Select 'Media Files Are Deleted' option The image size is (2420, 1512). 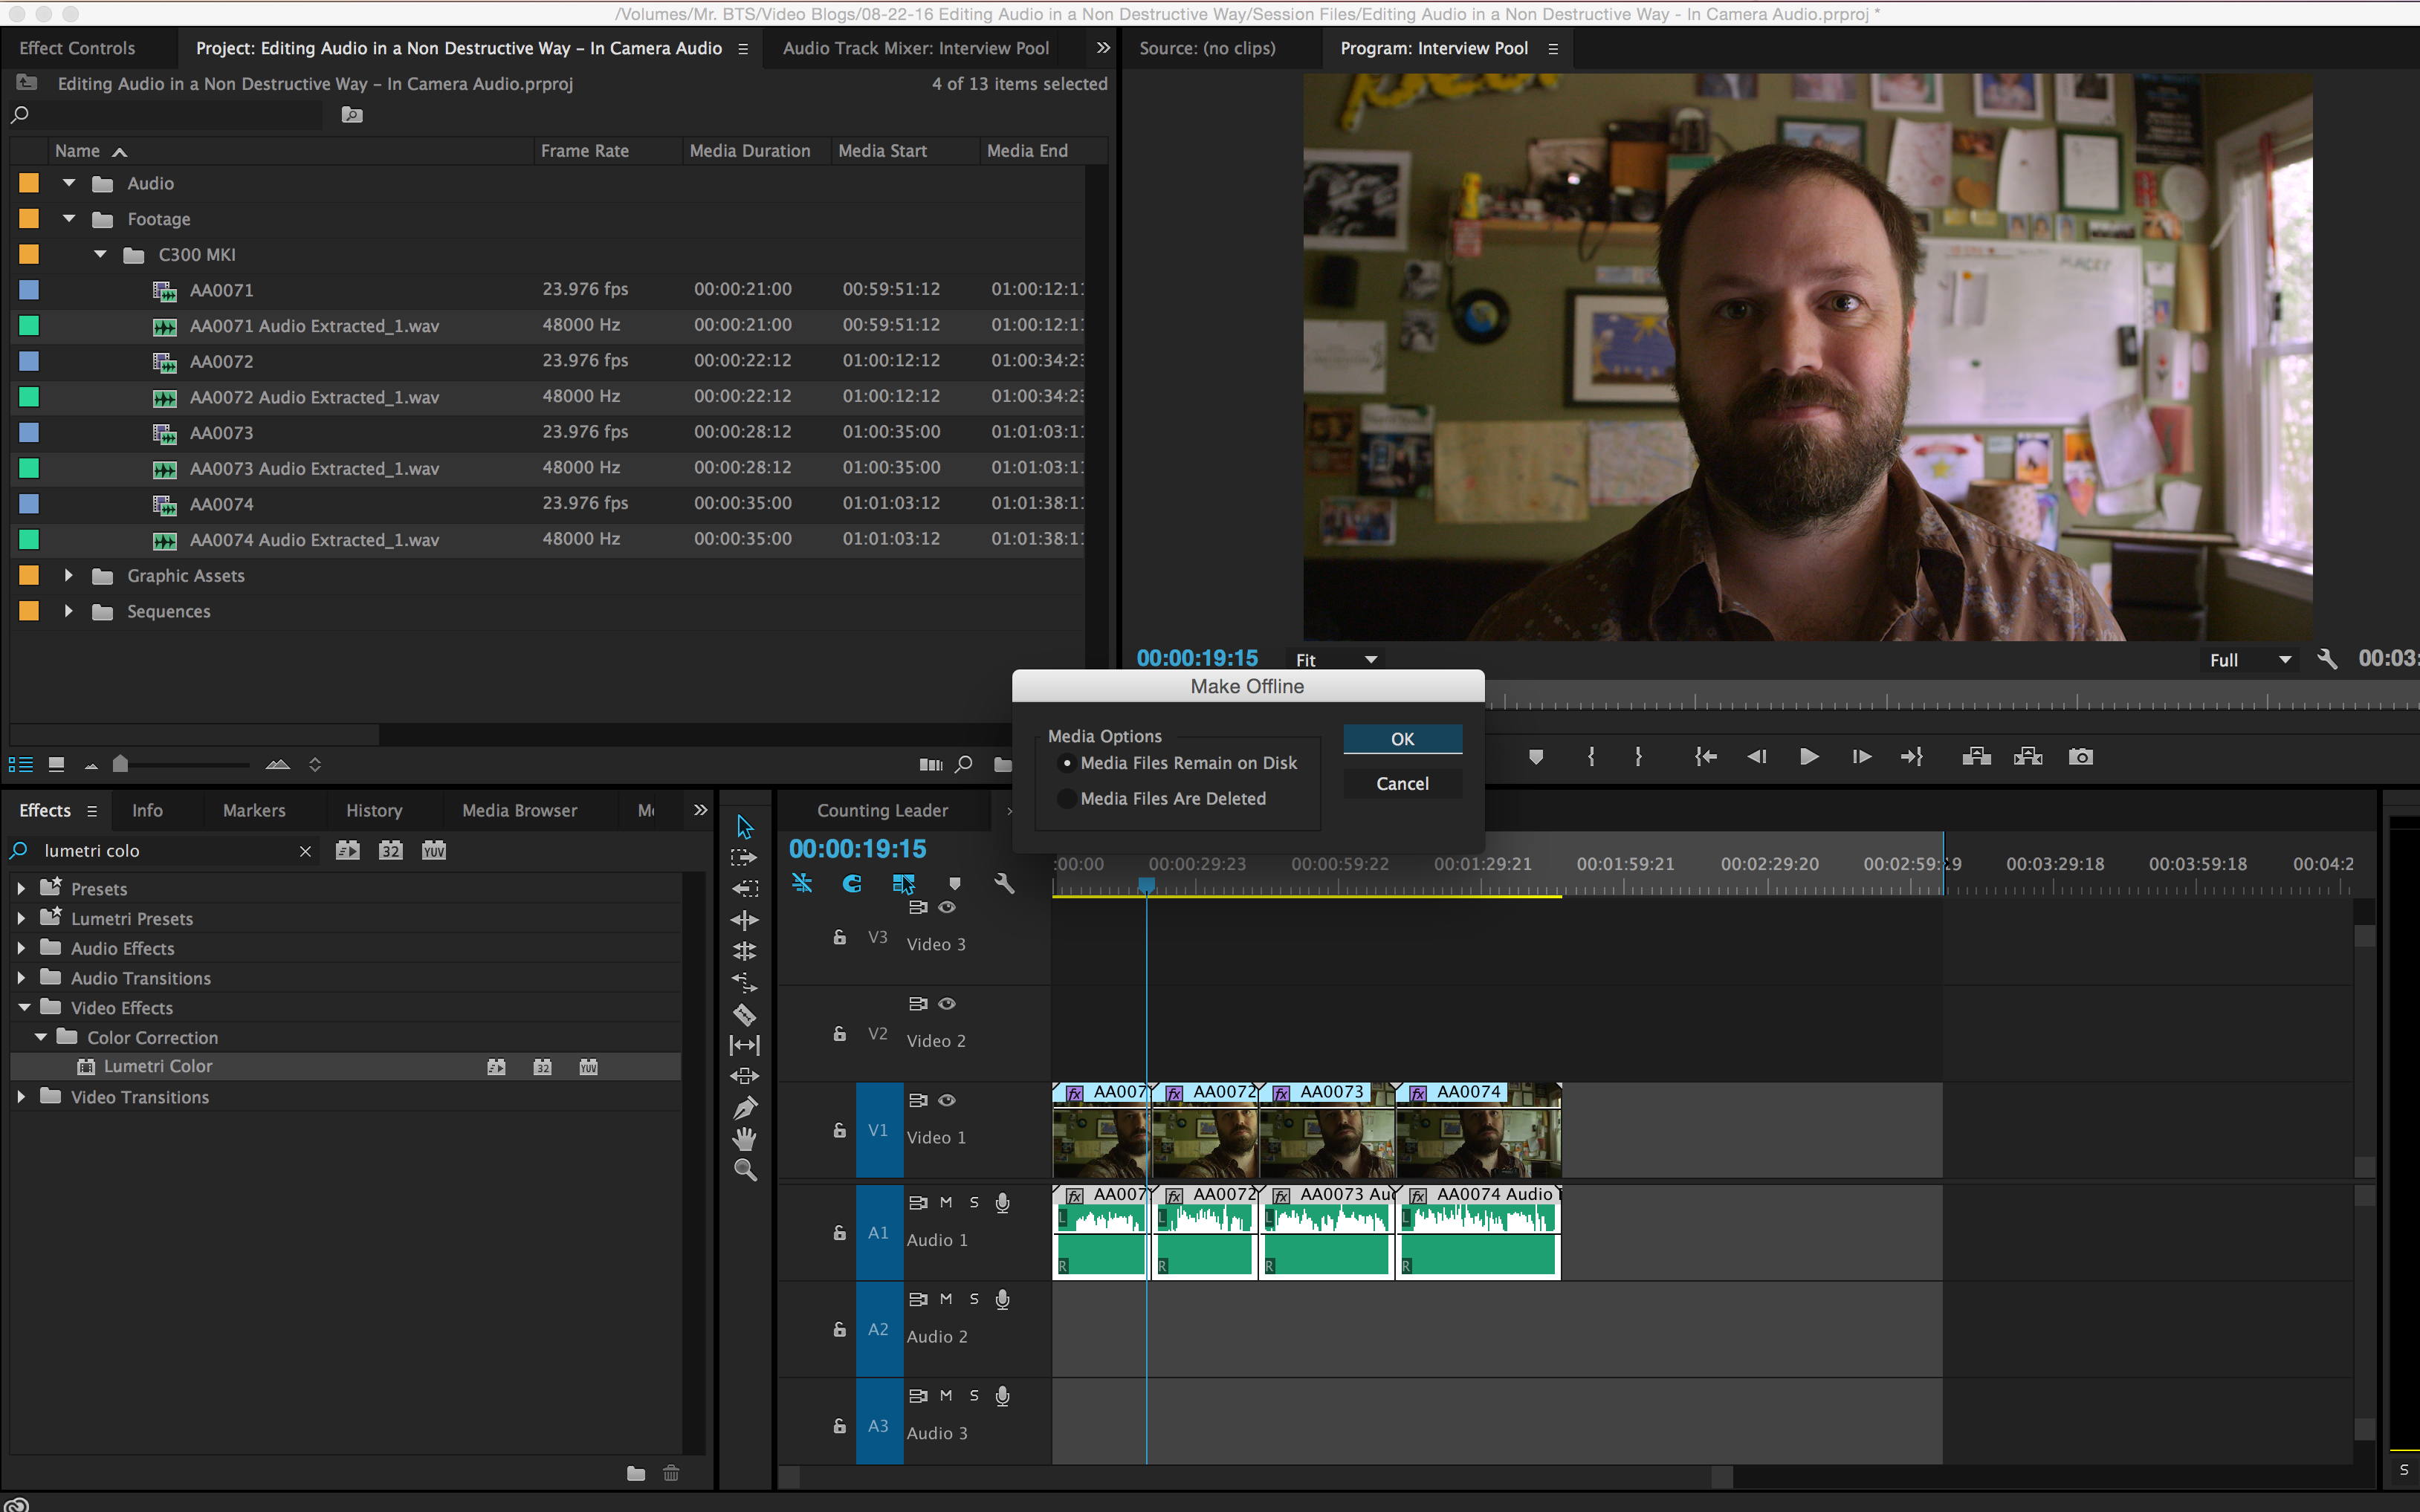[1064, 798]
